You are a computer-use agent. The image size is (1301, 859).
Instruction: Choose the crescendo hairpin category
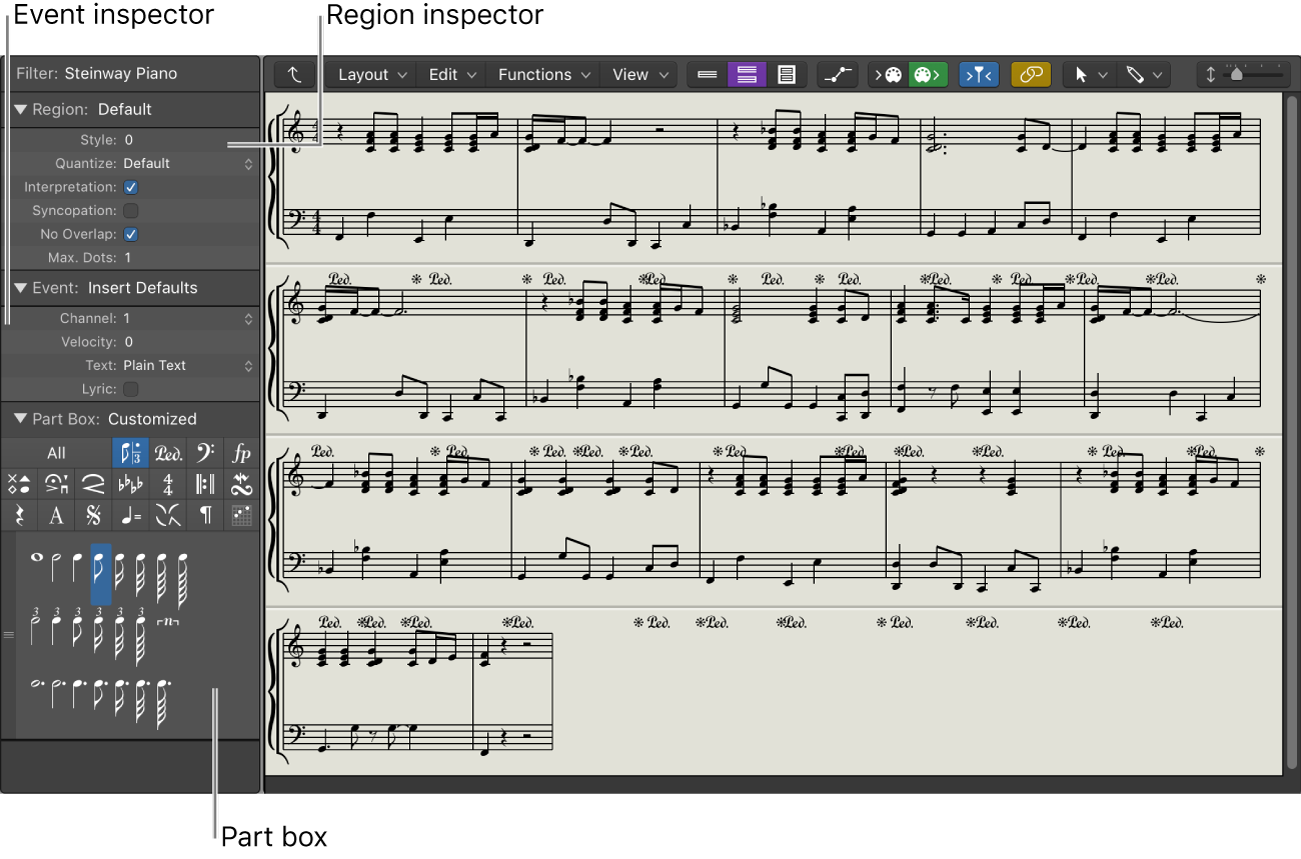92,484
